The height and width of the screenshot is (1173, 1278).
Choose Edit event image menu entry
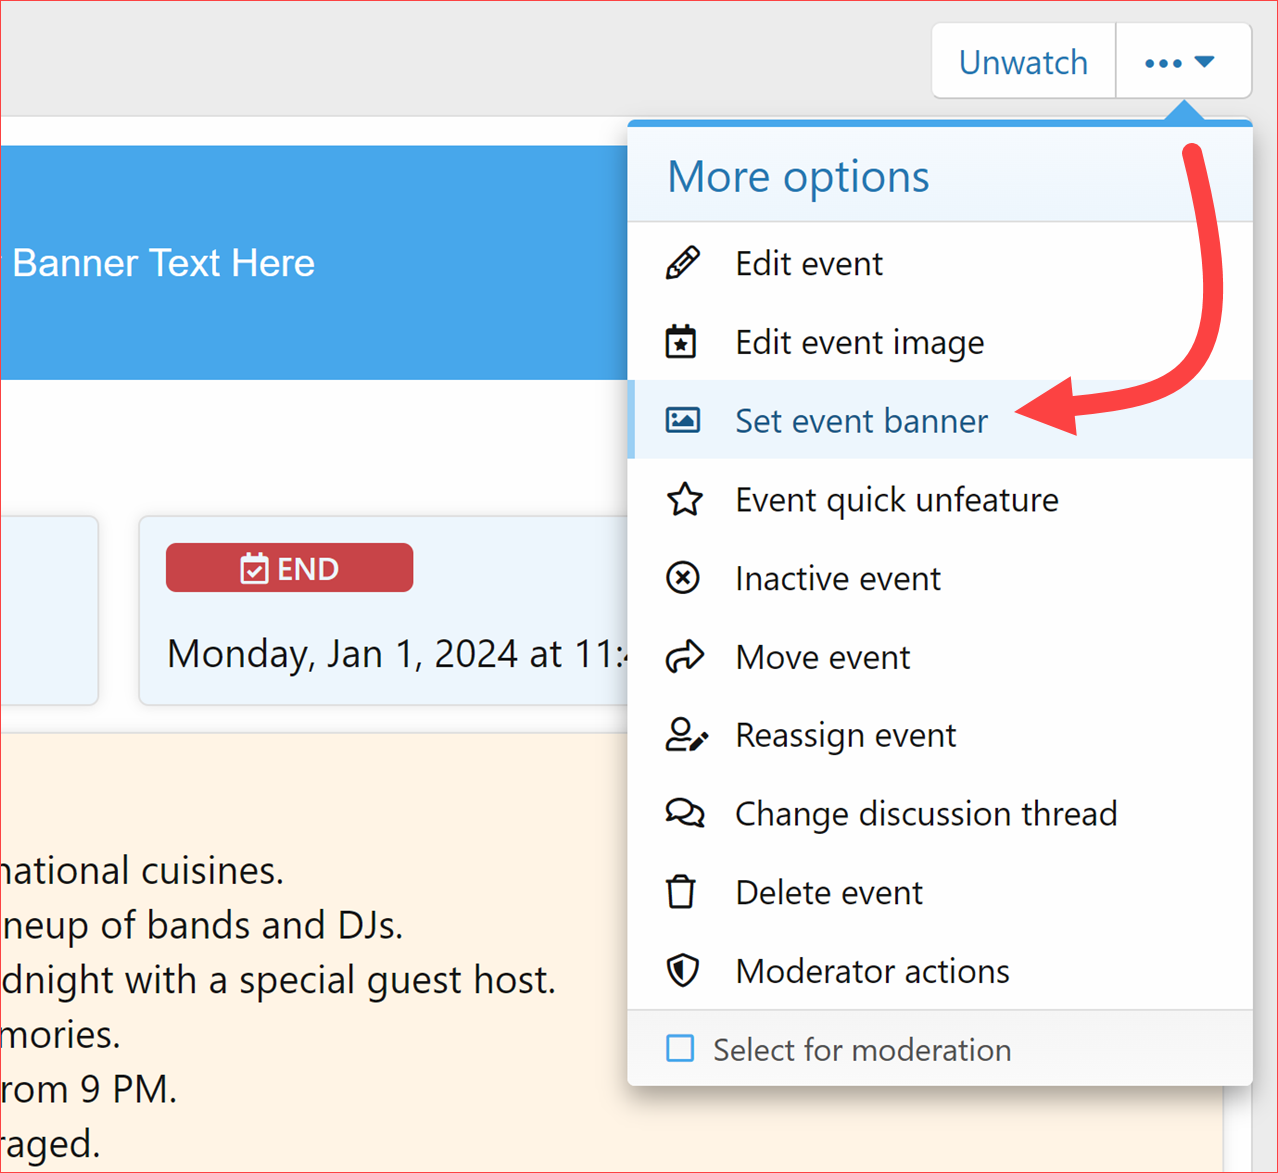[x=940, y=342]
